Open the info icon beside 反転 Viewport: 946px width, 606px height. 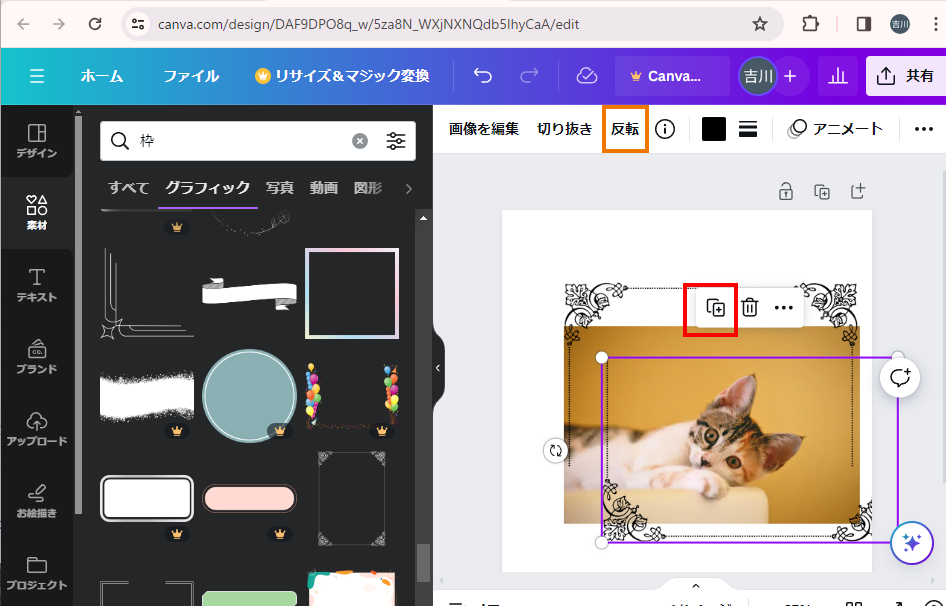pyautogui.click(x=665, y=129)
